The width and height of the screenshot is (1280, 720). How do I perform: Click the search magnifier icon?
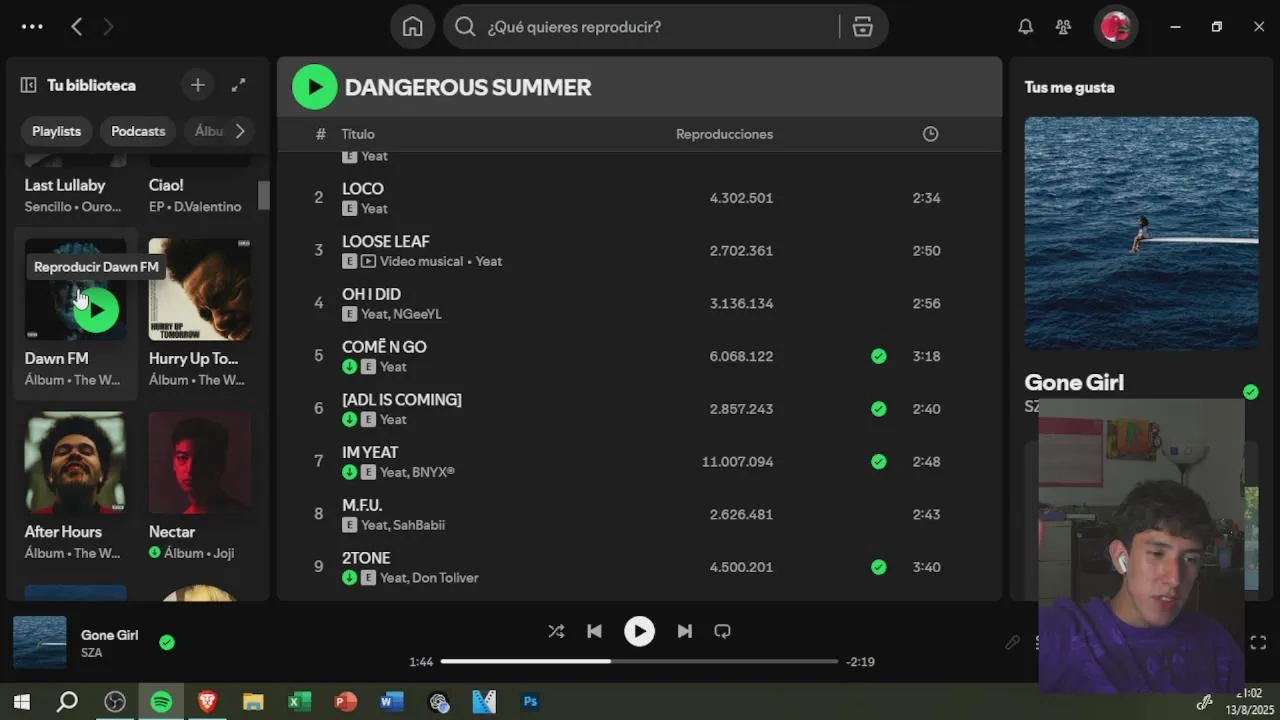[x=465, y=27]
